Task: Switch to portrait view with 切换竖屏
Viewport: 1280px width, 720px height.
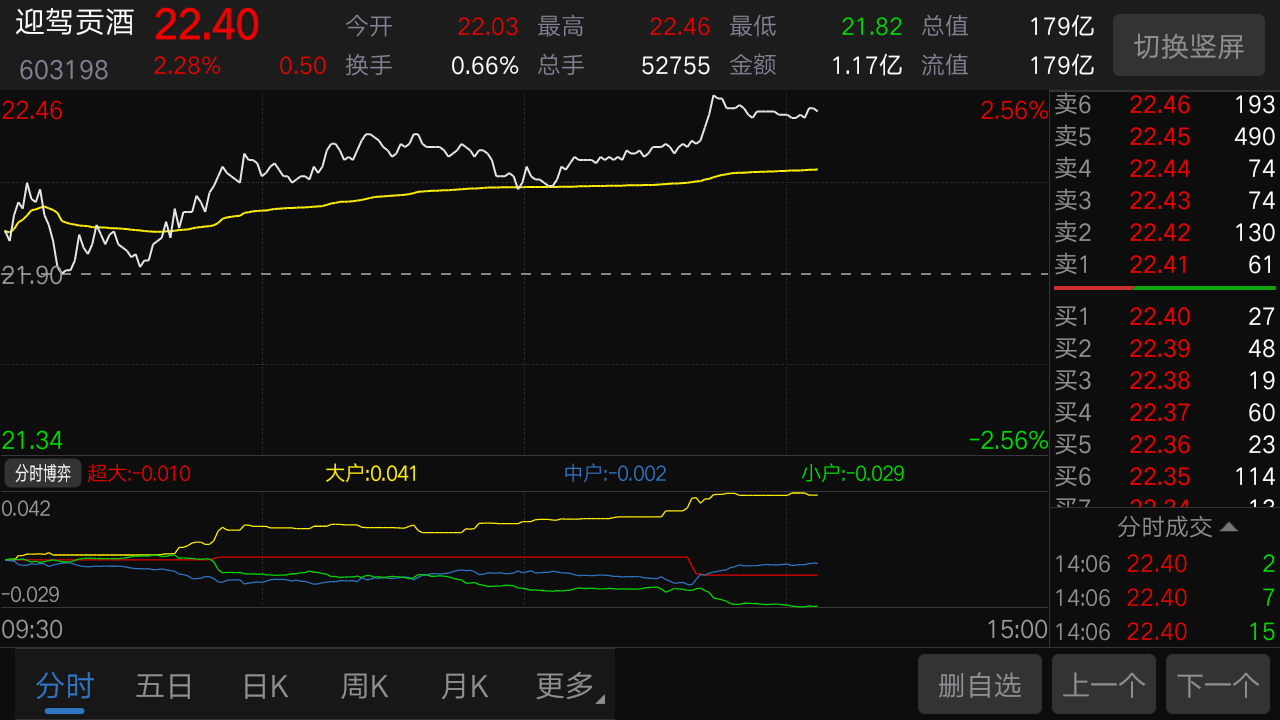Action: [1189, 45]
